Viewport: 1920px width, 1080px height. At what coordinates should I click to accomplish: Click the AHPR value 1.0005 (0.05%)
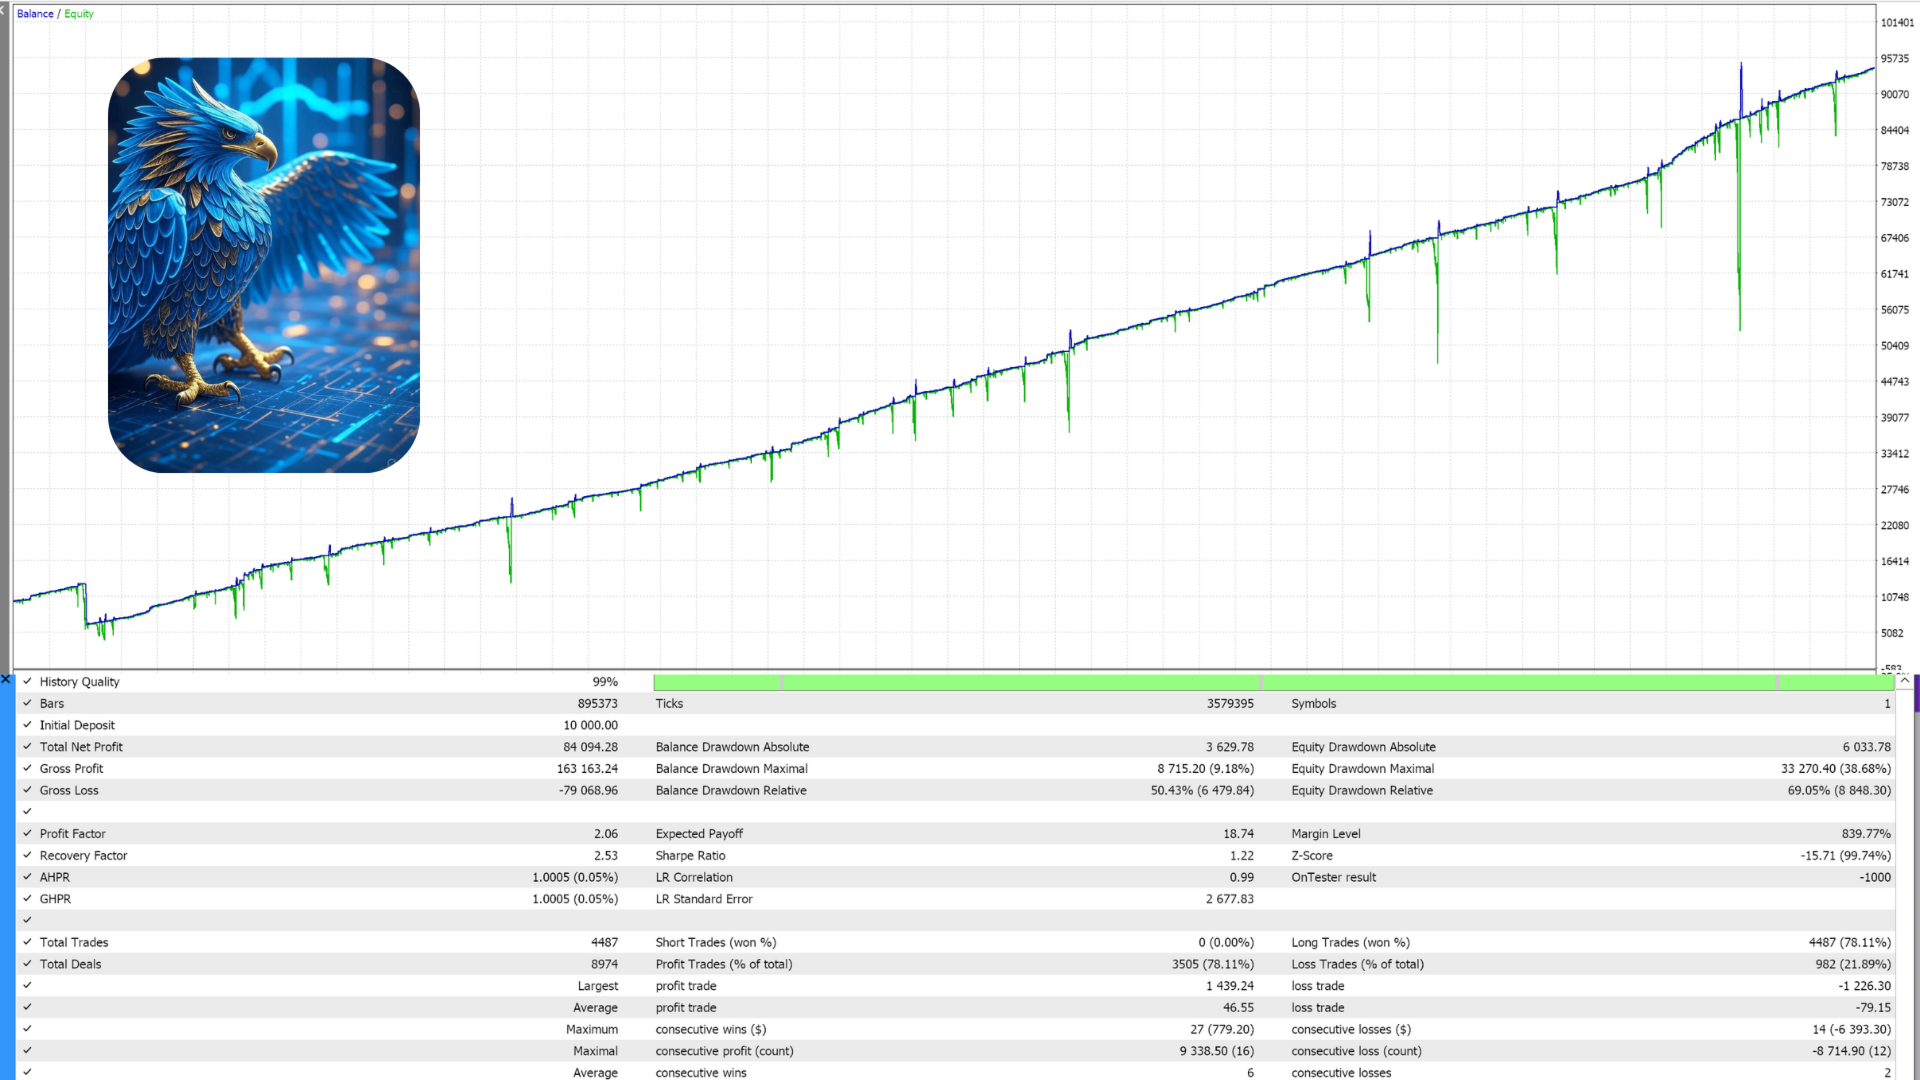pos(575,878)
